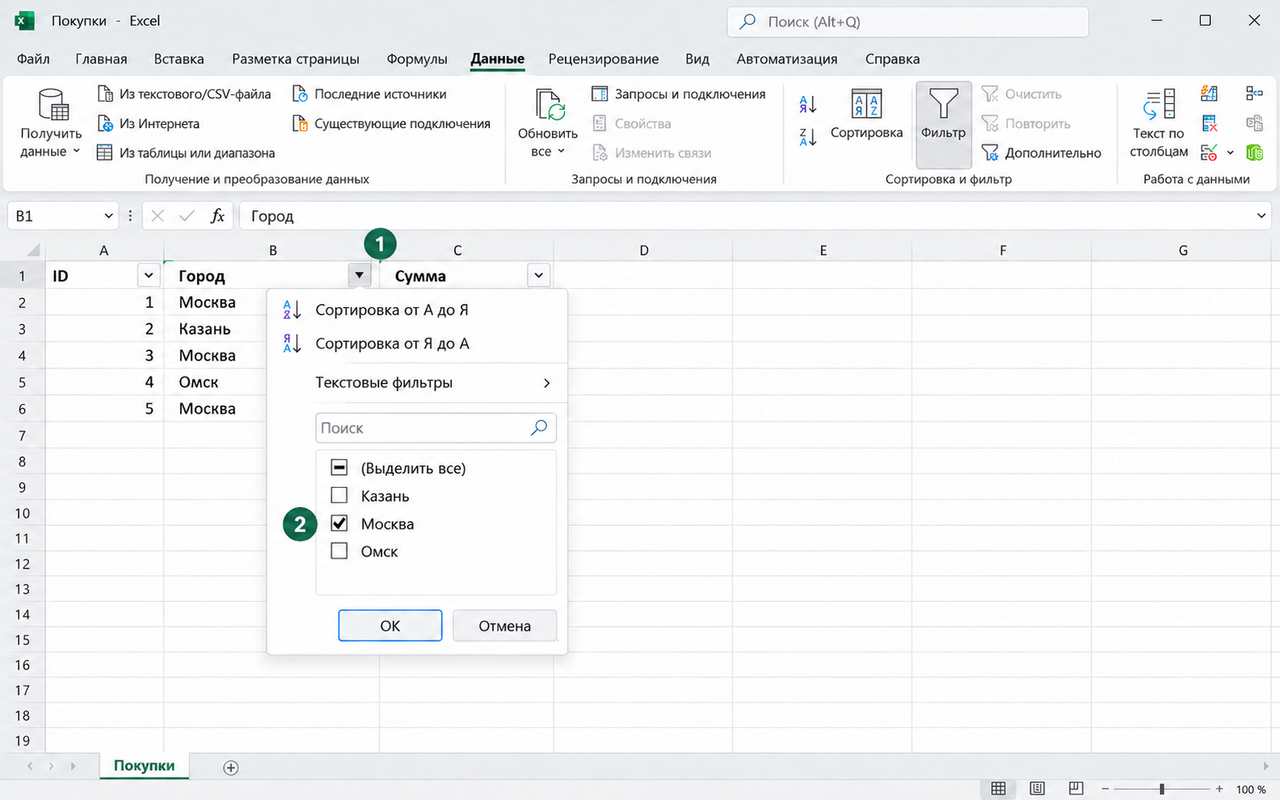
Task: Import data from a text/CSV file
Action: [x=184, y=94]
